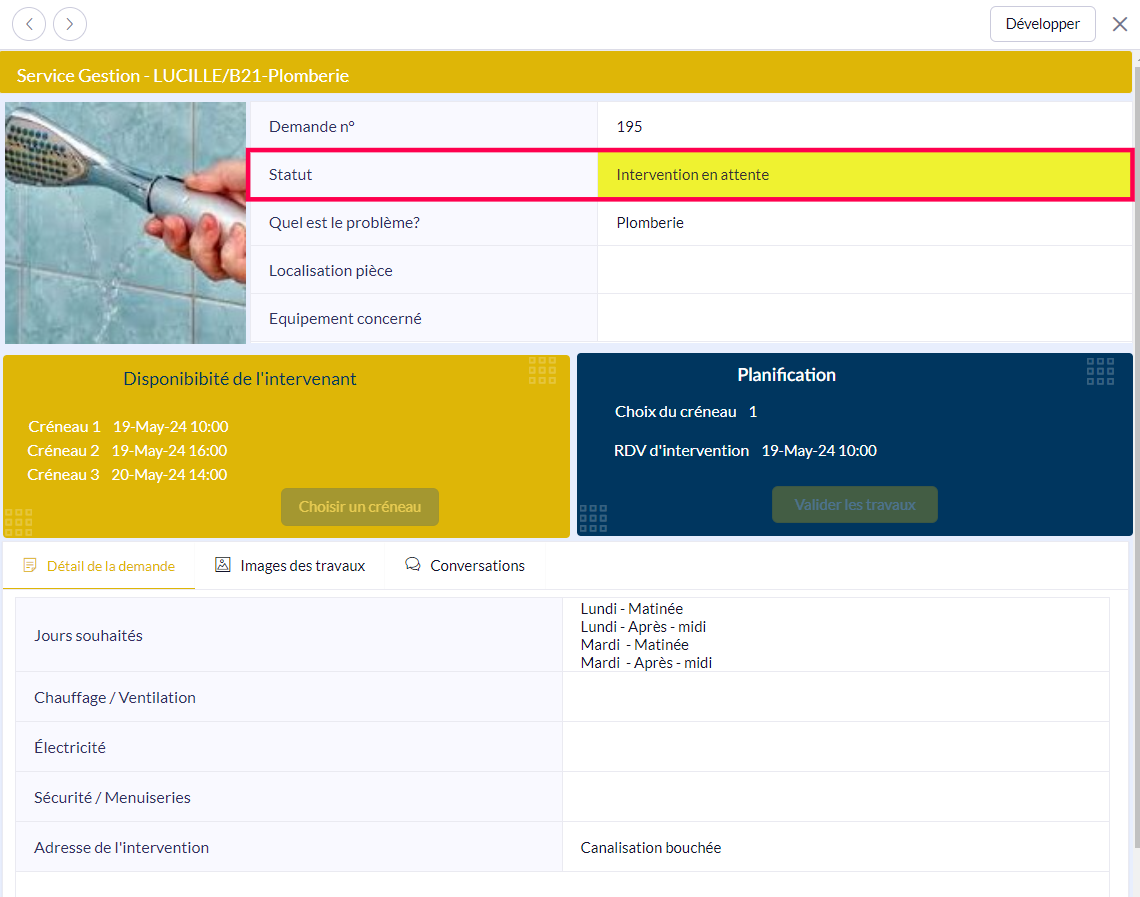
Task: Close the request detail panel
Action: 1120,24
